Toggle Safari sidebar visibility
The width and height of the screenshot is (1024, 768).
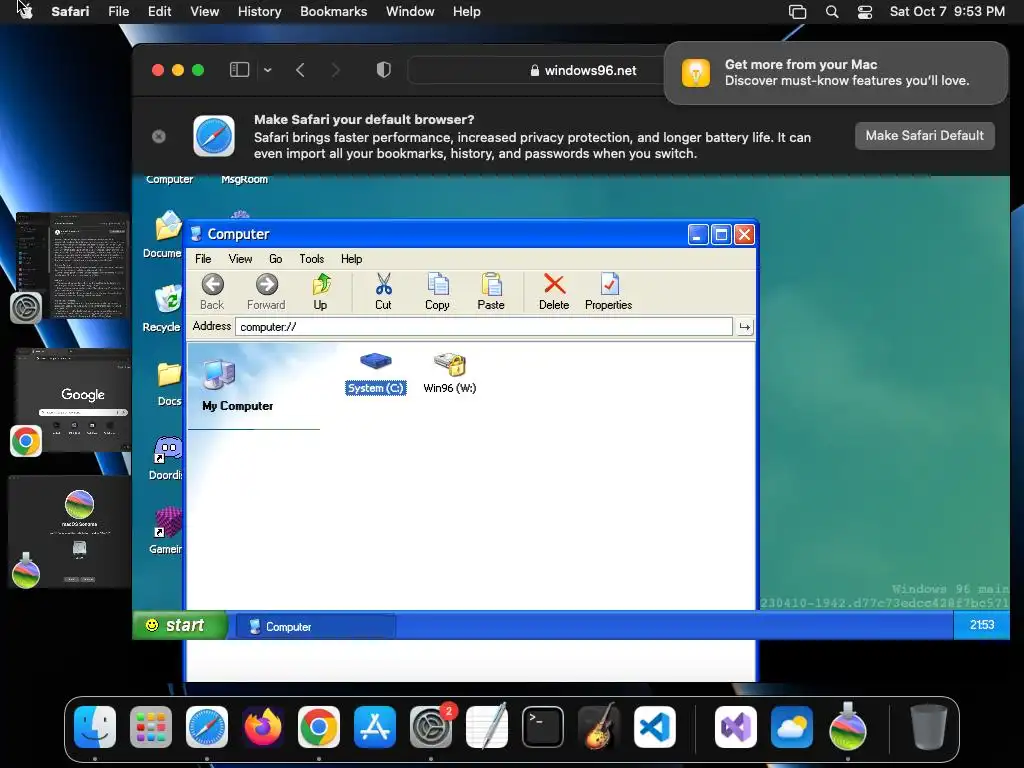240,70
